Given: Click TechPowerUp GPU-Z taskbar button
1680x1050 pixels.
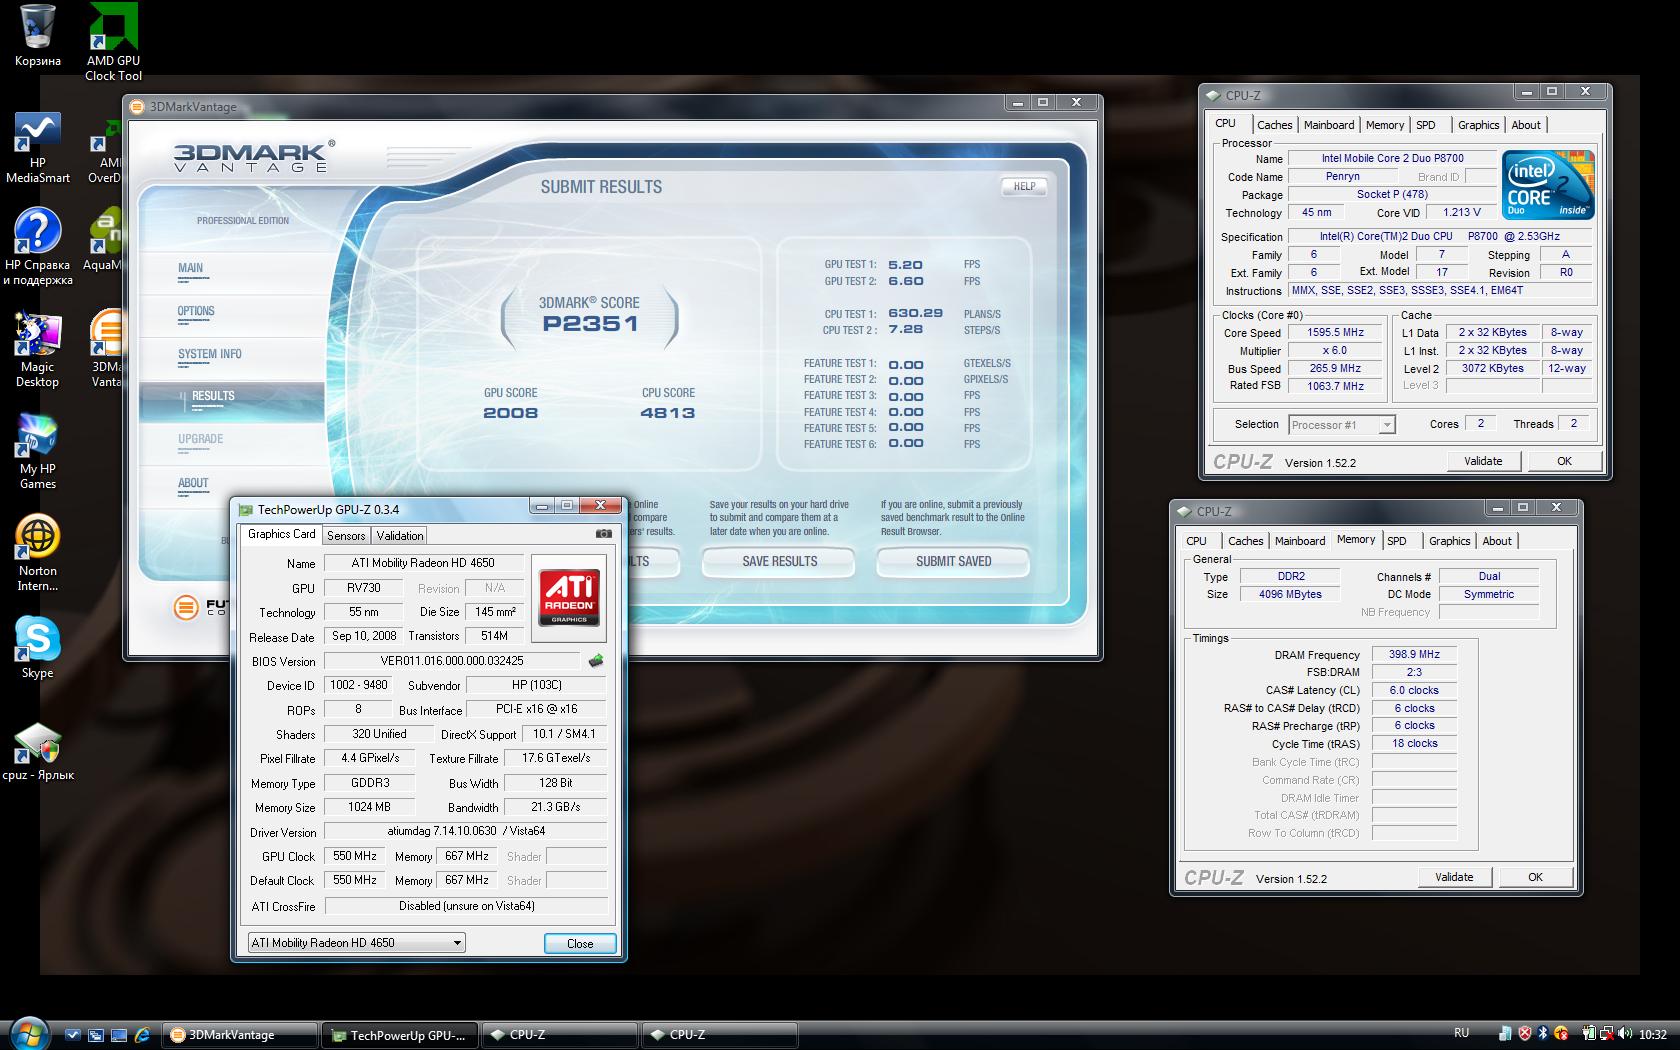Looking at the screenshot, I should click(x=400, y=1035).
